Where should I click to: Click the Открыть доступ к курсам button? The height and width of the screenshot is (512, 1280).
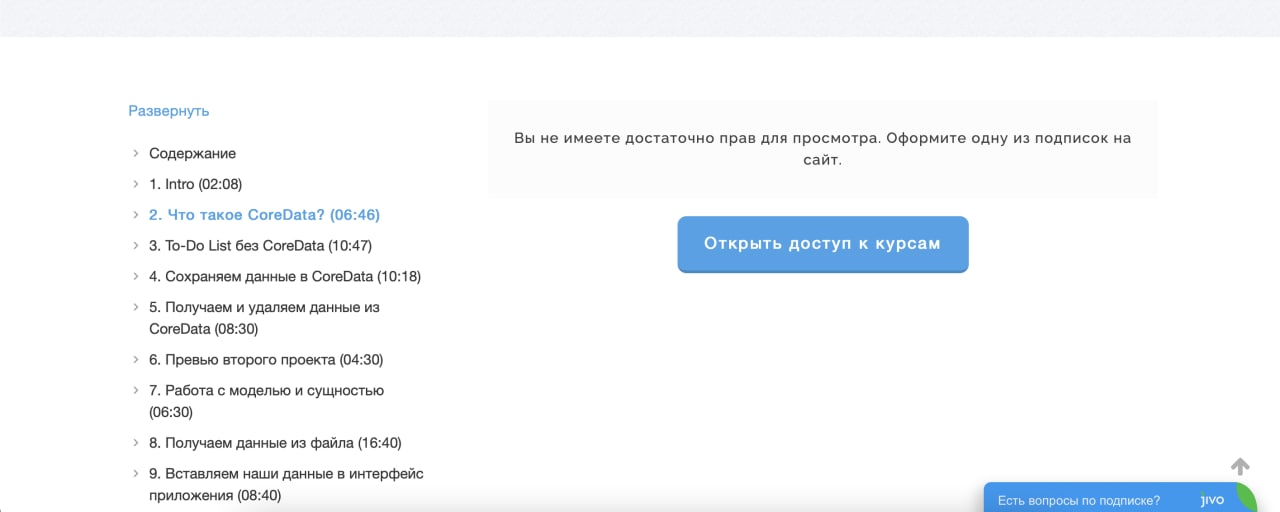823,244
